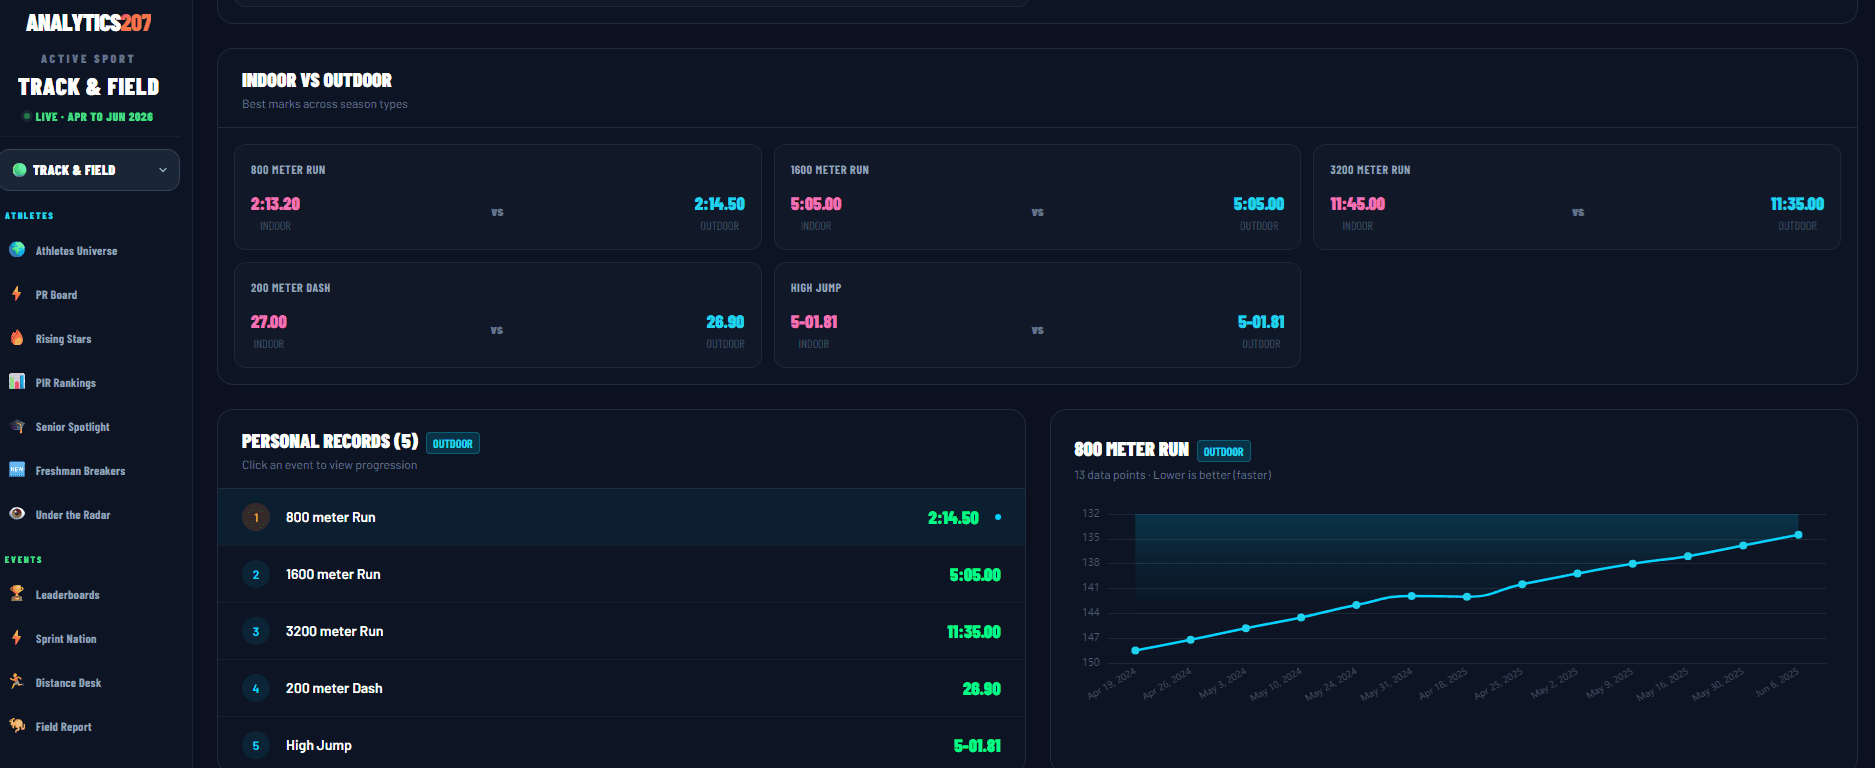This screenshot has height=768, width=1875.
Task: Open Athletes Universe globe icon
Action: click(x=17, y=250)
